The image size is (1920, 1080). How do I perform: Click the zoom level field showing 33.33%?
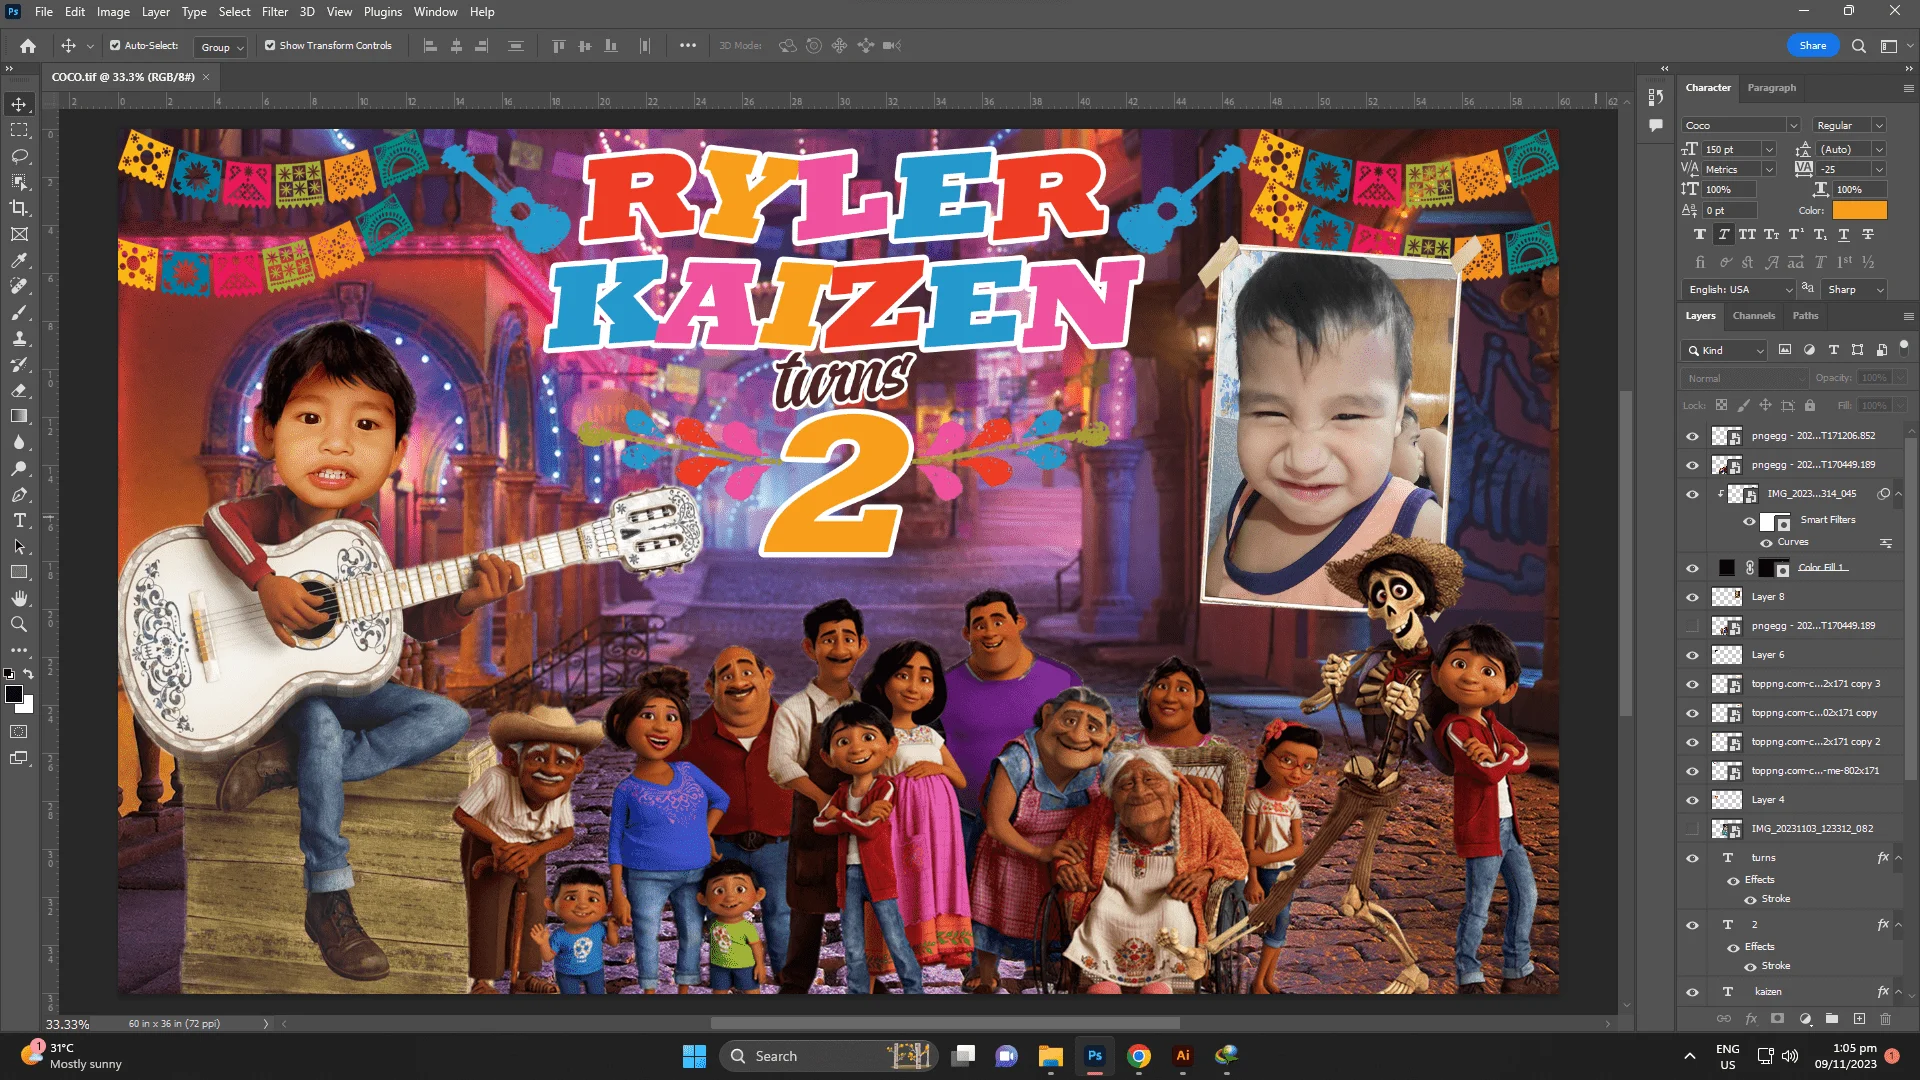[x=68, y=1024]
